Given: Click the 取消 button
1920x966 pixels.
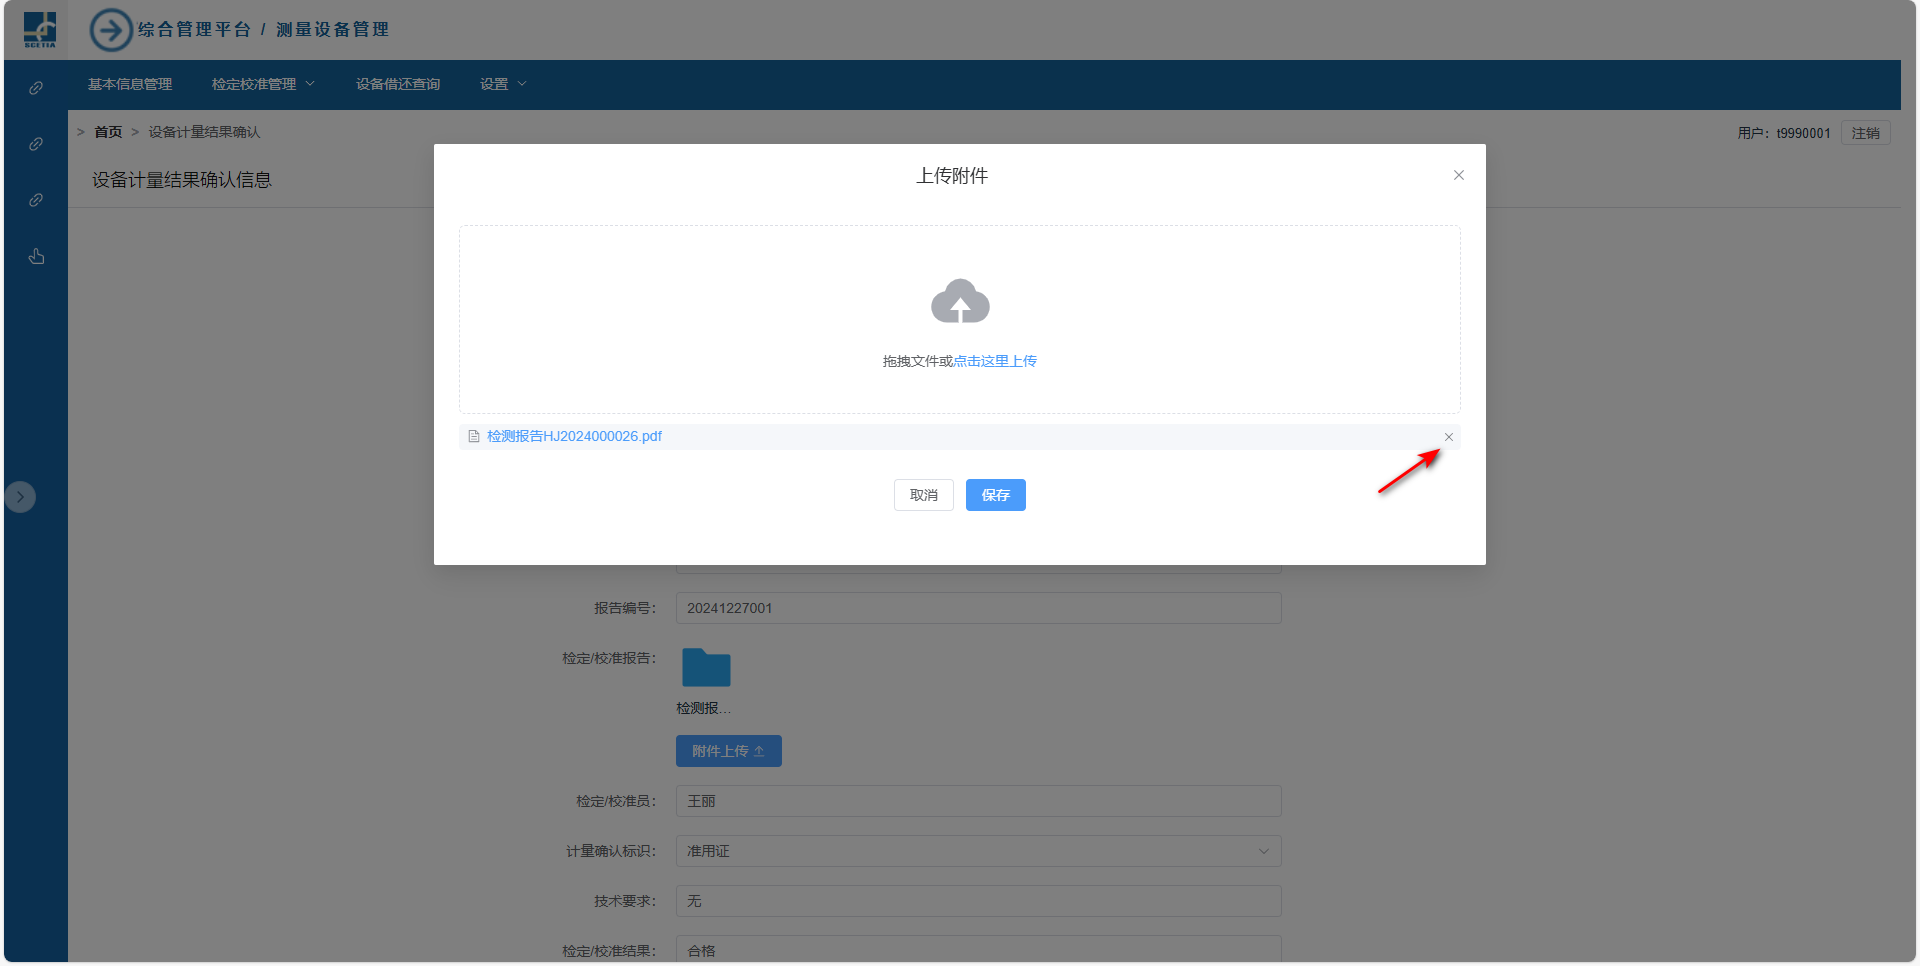Looking at the screenshot, I should pyautogui.click(x=923, y=495).
